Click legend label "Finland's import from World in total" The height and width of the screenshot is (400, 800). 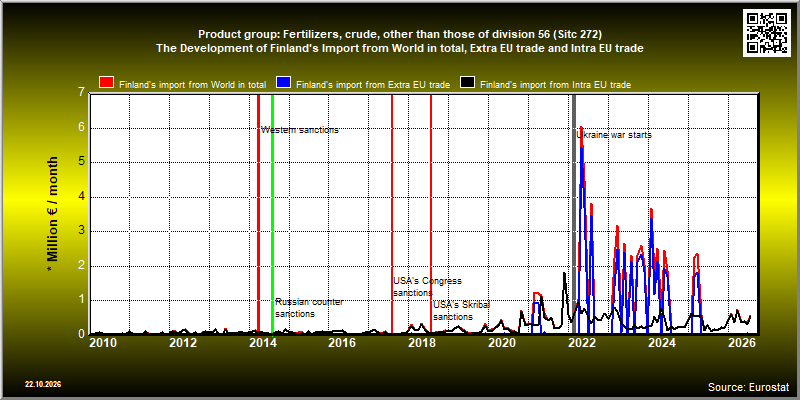pos(192,85)
